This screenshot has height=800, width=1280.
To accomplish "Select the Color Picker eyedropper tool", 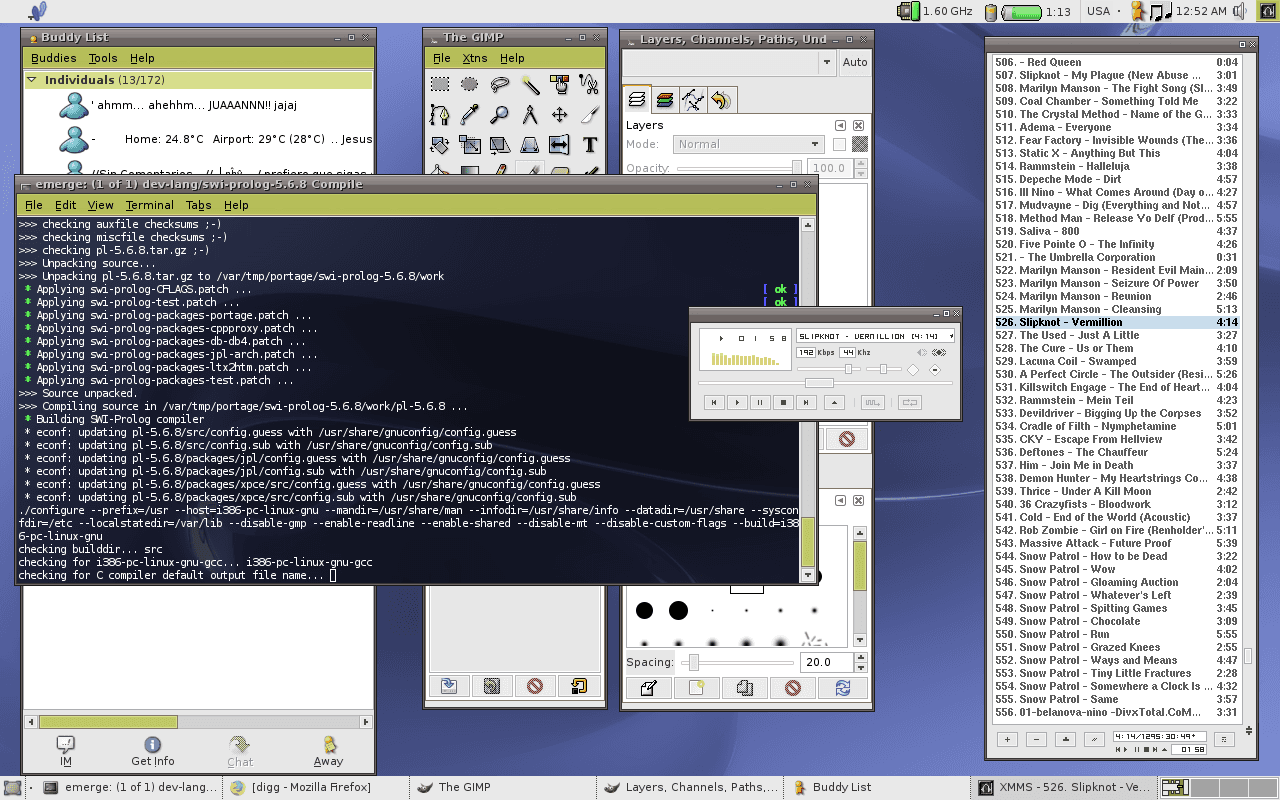I will coord(470,115).
